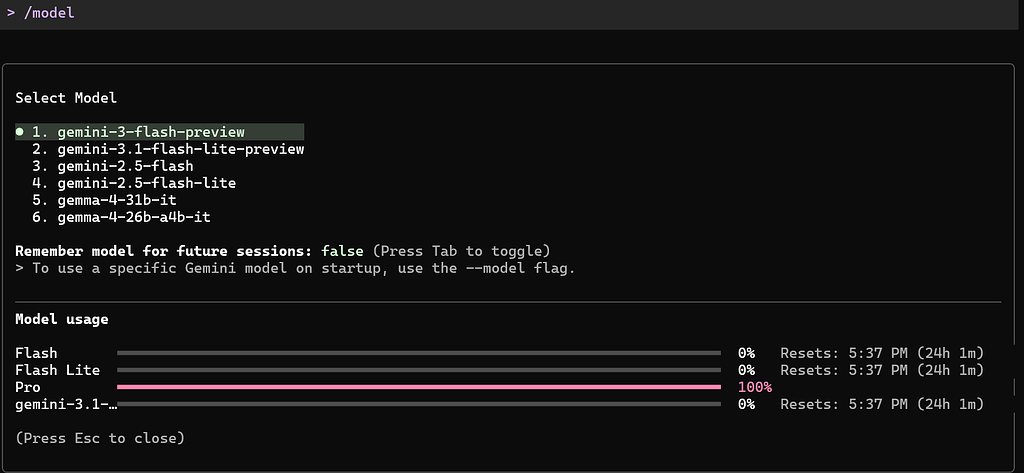Click the 'Remember model for future sessions:' label

coord(165,251)
